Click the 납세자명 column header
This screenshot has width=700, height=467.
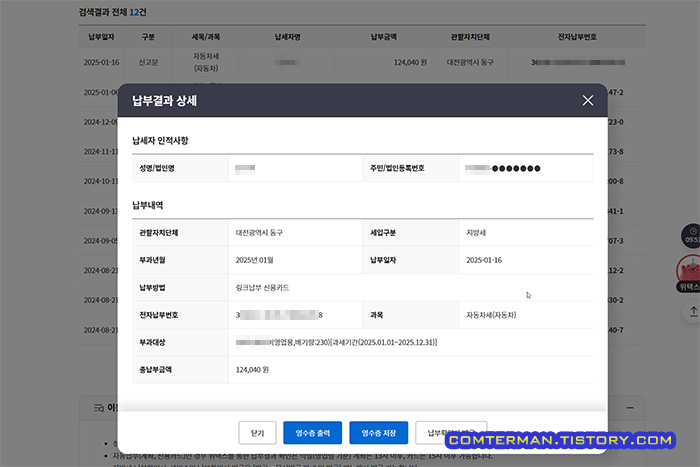pyautogui.click(x=288, y=37)
